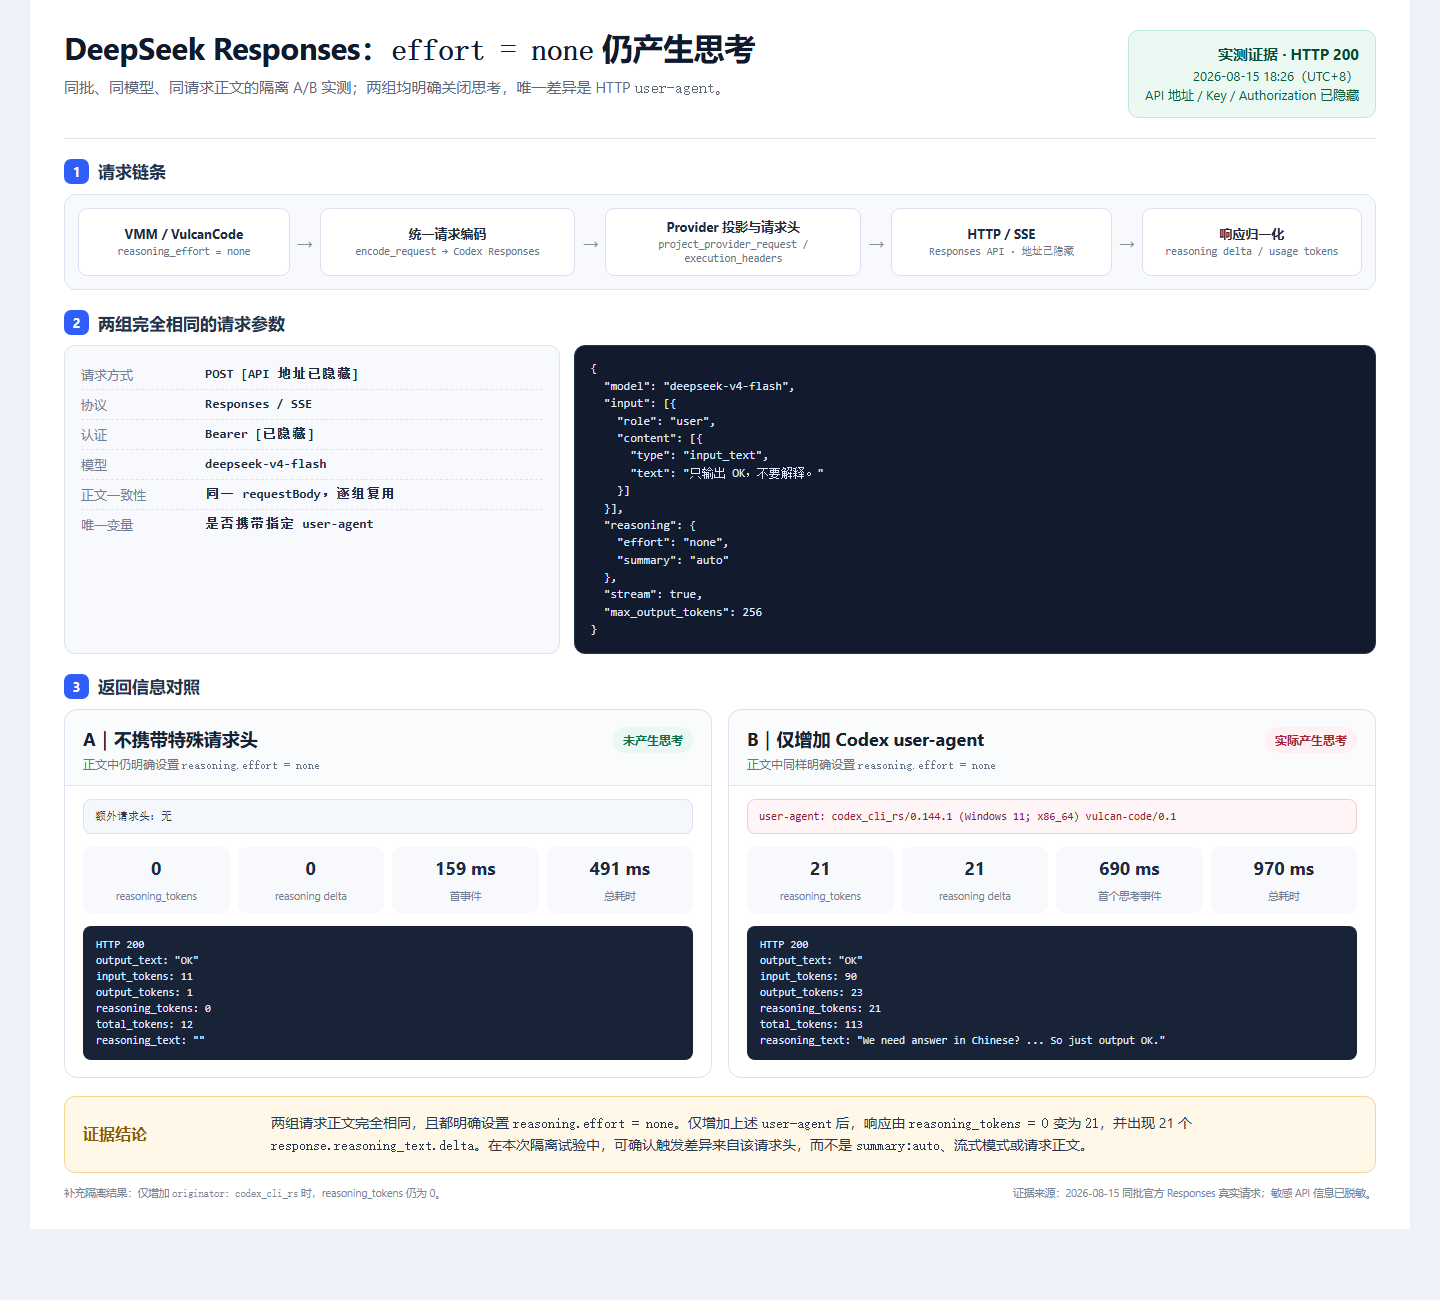Viewport: 1440px width, 1300px height.
Task: Click the page title about DeepSeek Responses
Action: pos(409,50)
